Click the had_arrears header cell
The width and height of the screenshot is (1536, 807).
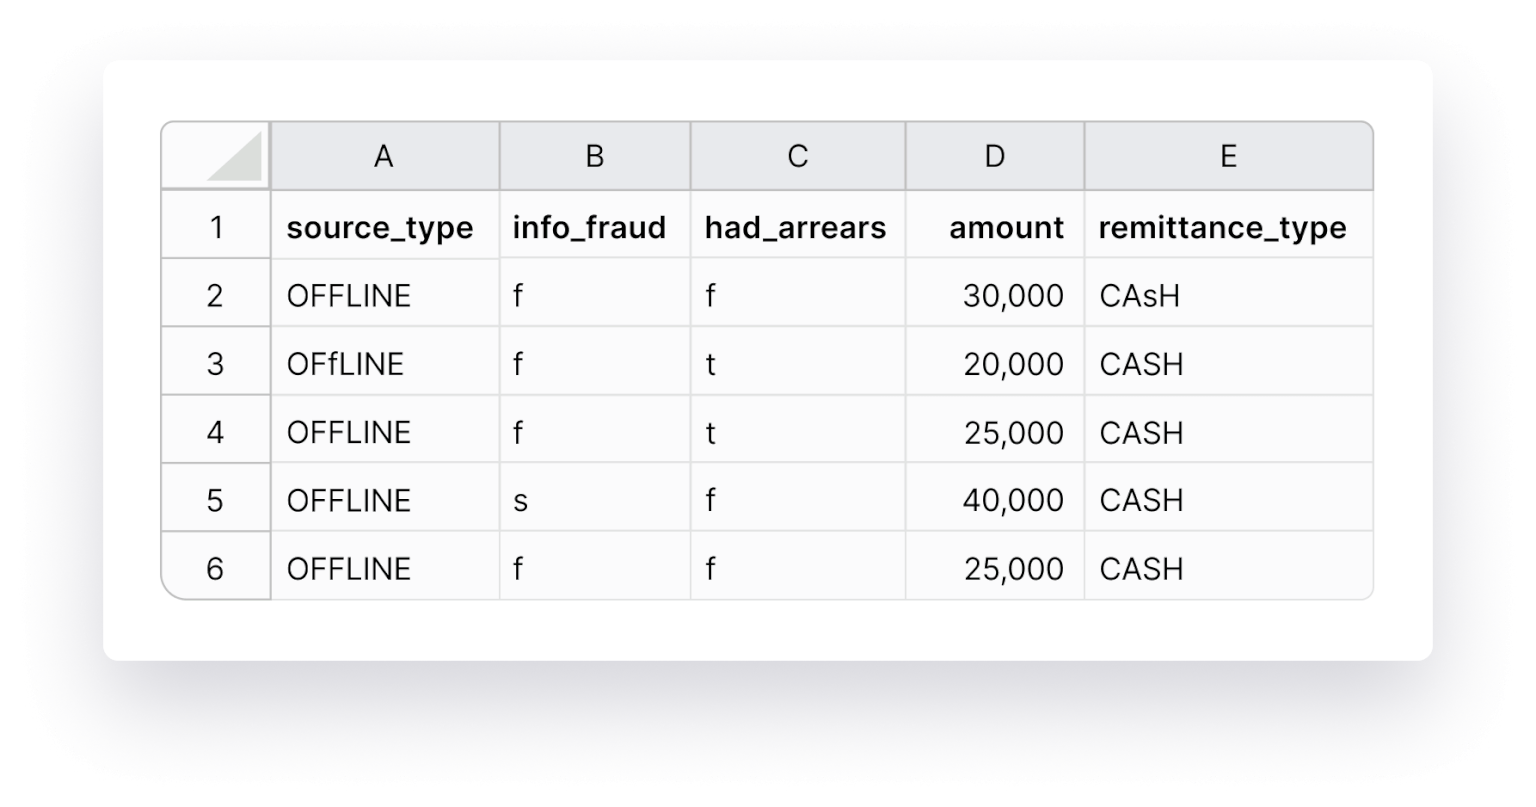[x=797, y=227]
